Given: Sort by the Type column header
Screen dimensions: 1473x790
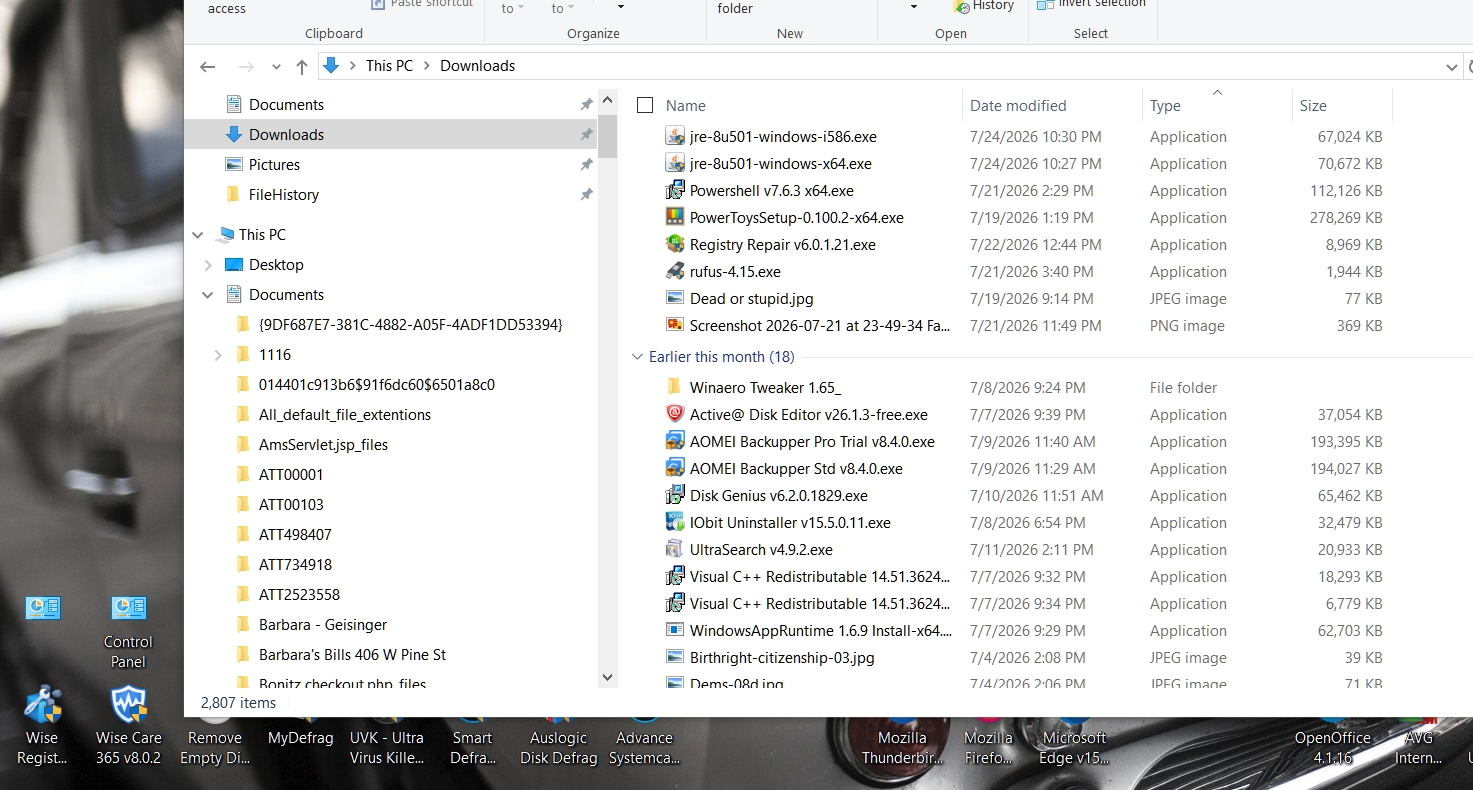Looking at the screenshot, I should (1165, 105).
